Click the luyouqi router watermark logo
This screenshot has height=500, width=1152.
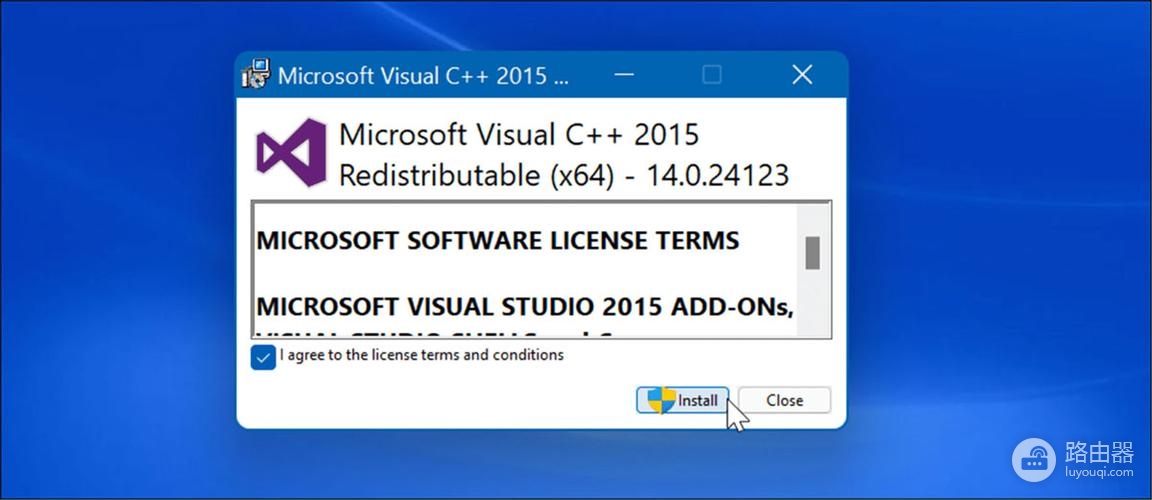click(1033, 459)
